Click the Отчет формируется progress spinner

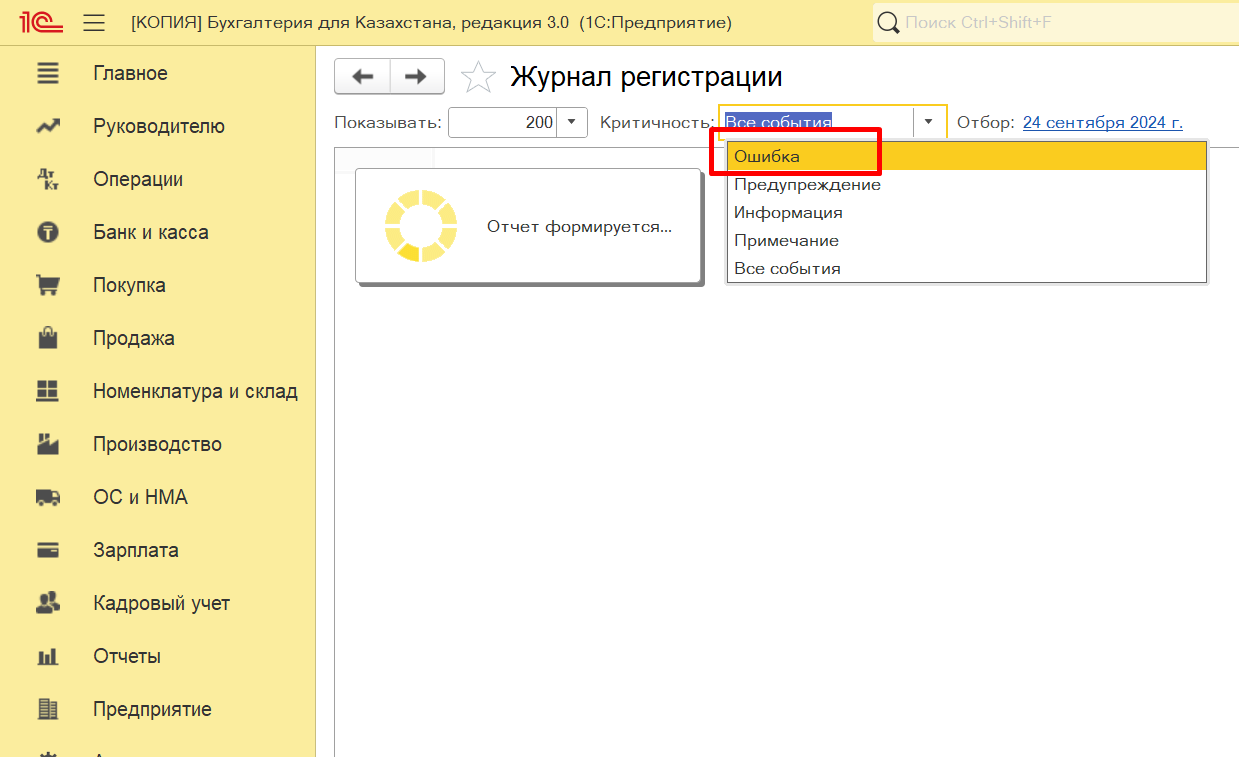(421, 226)
